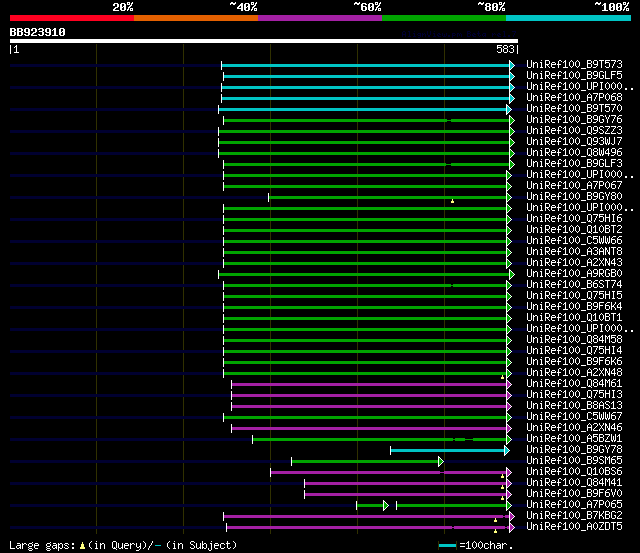Click the green ~80% identity legend segment

444,18
